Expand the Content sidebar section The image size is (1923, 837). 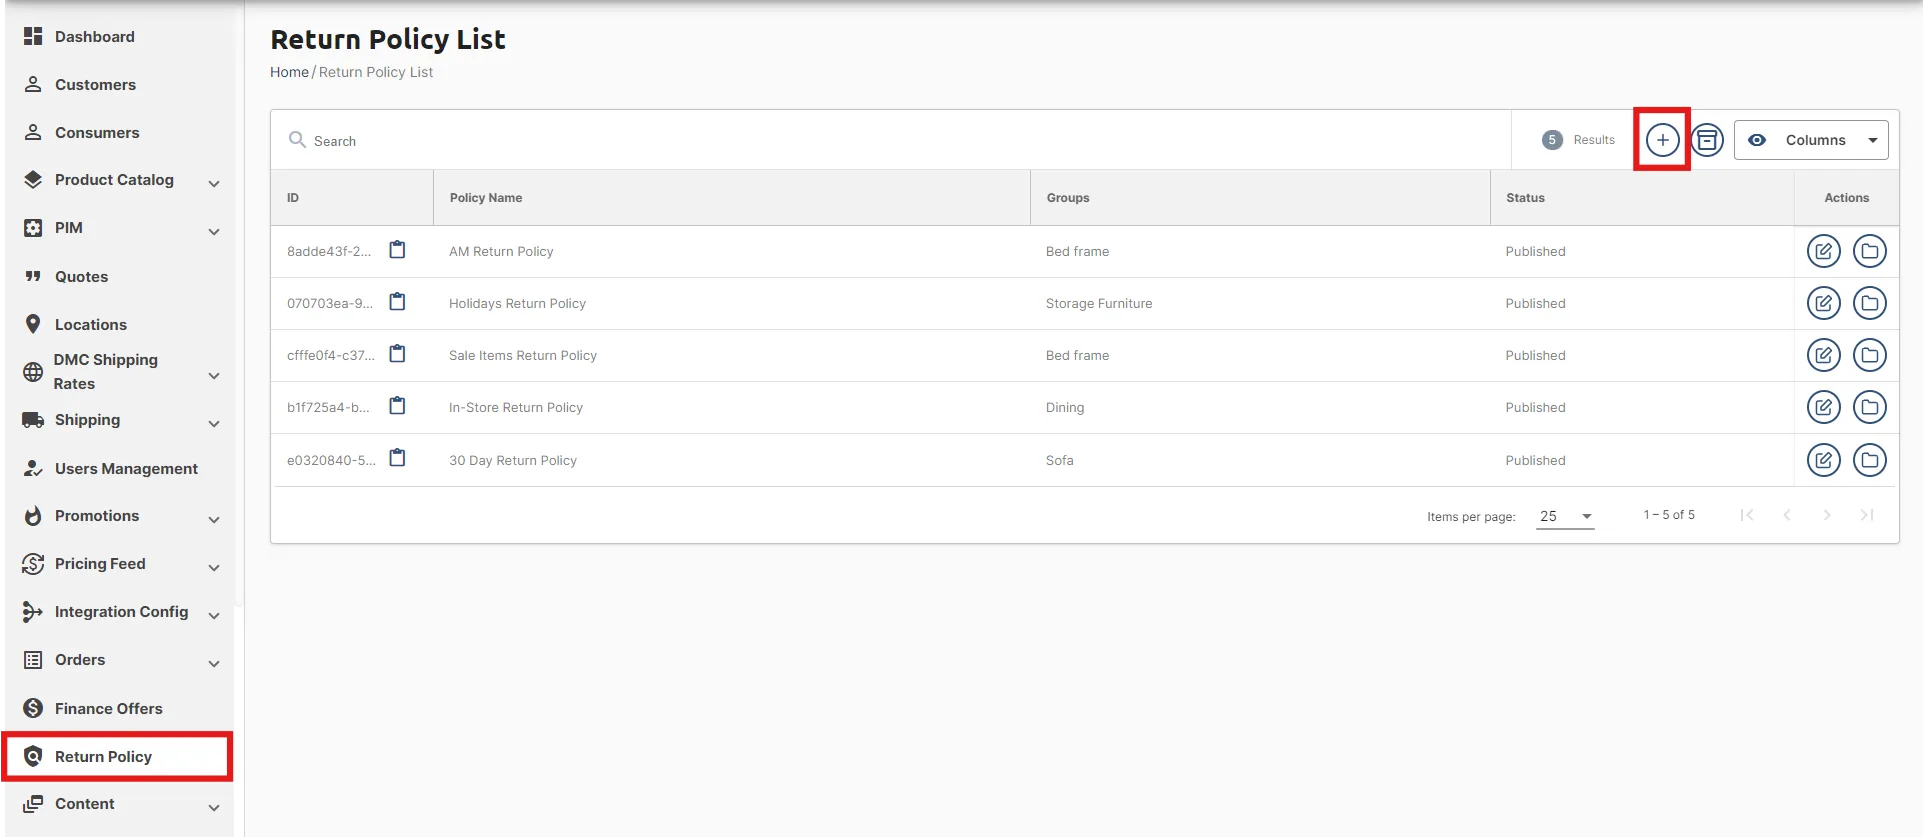tap(214, 808)
